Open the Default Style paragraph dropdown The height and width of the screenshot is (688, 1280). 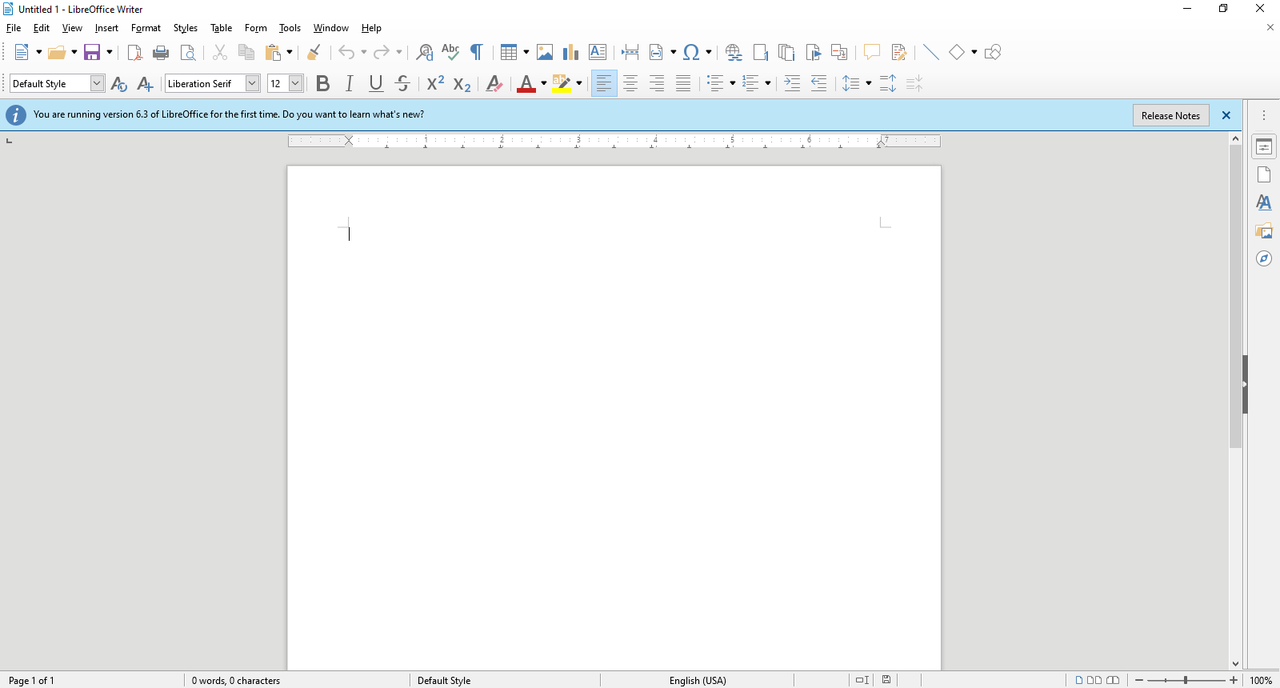pyautogui.click(x=97, y=84)
